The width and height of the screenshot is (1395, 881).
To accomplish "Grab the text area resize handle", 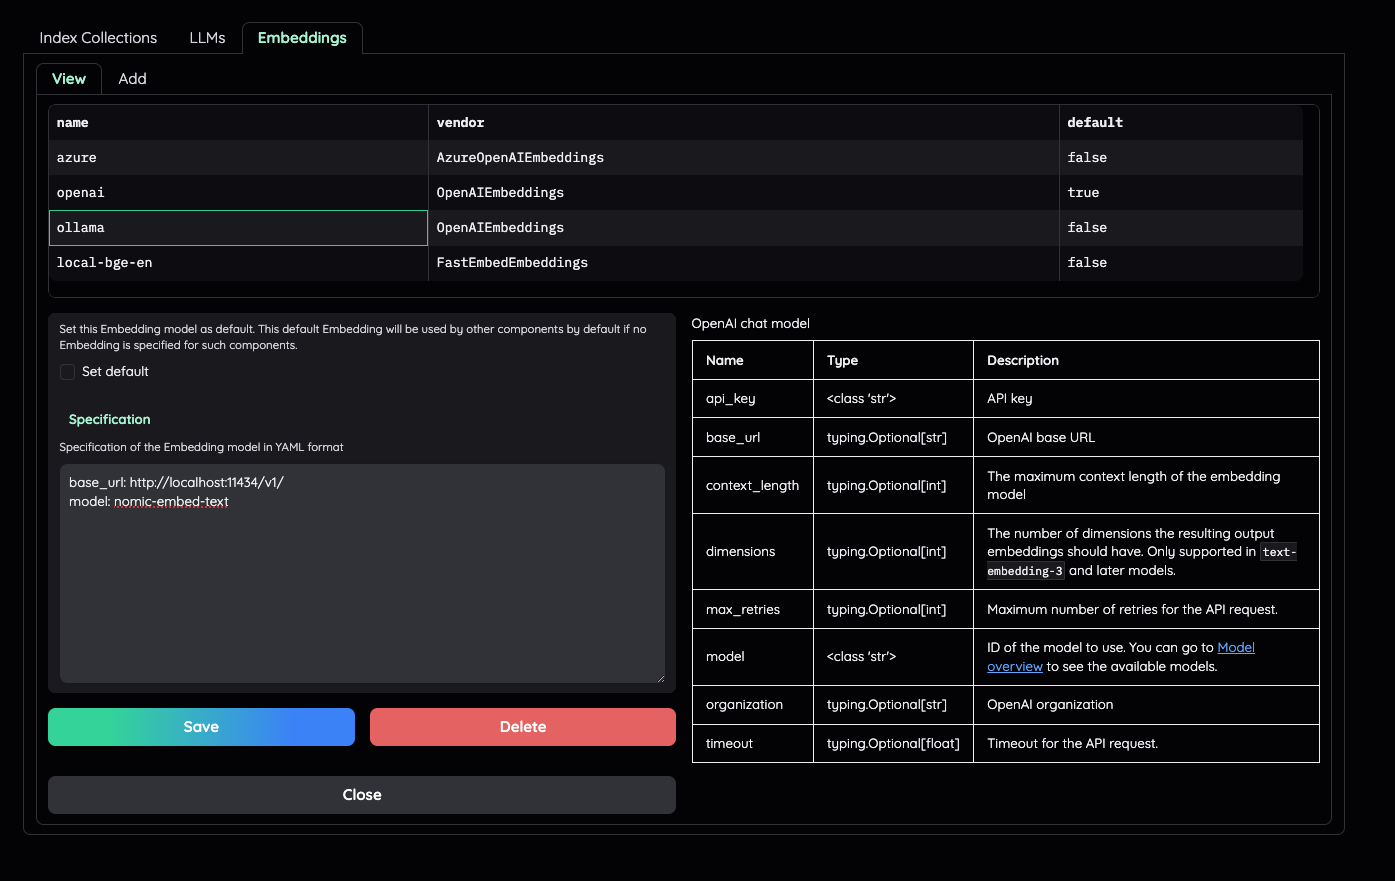I will [660, 679].
